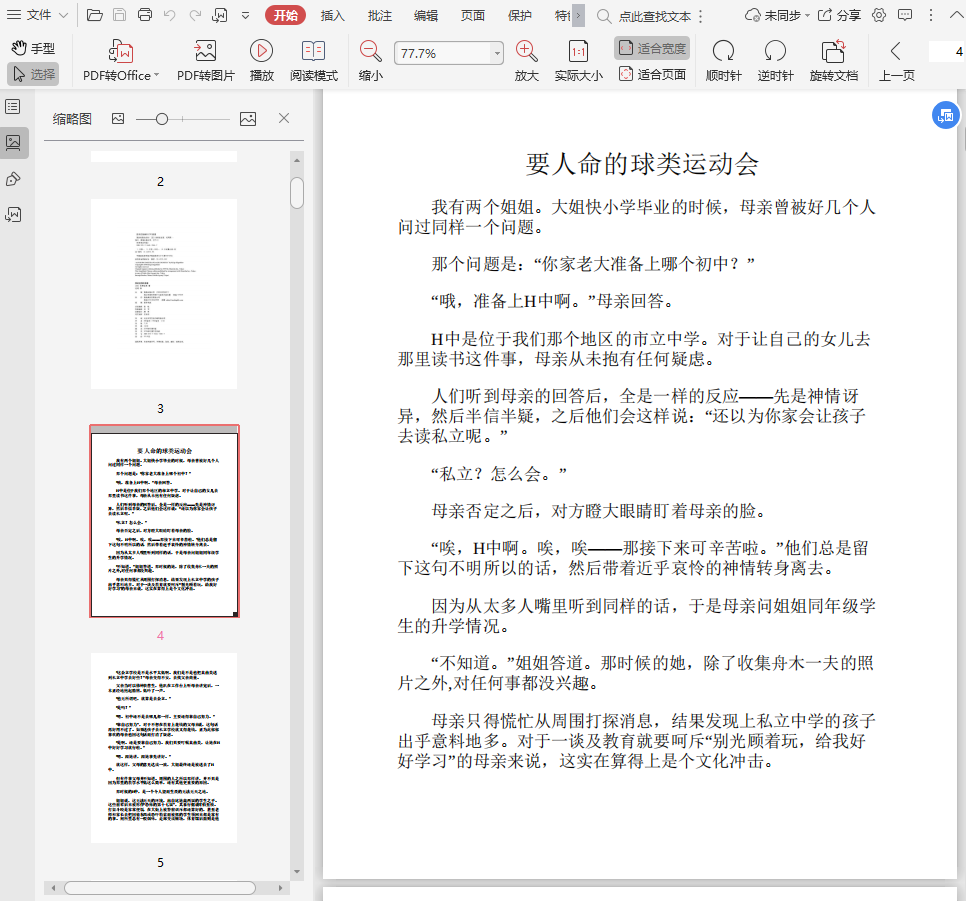Screen dimensions: 966x901
Task: Activate the 选择 selection tool
Action: (x=33, y=74)
